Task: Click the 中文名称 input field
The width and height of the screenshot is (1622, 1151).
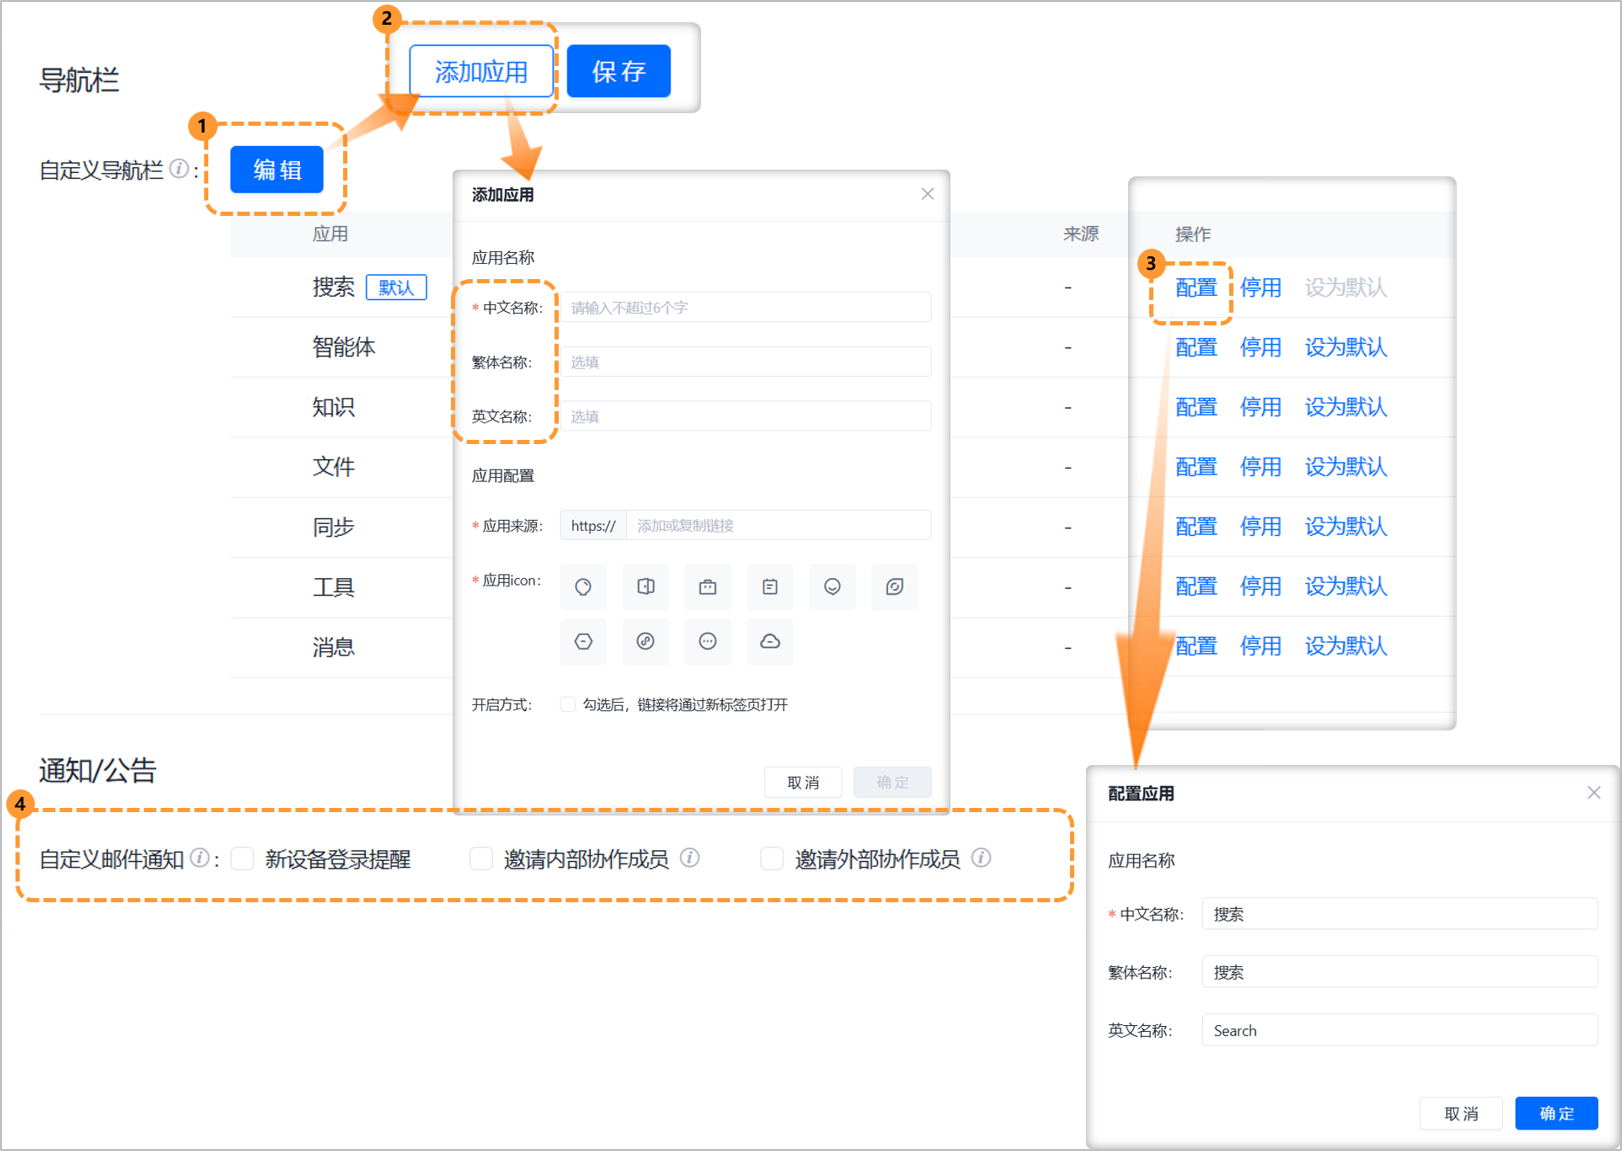Action: click(745, 307)
